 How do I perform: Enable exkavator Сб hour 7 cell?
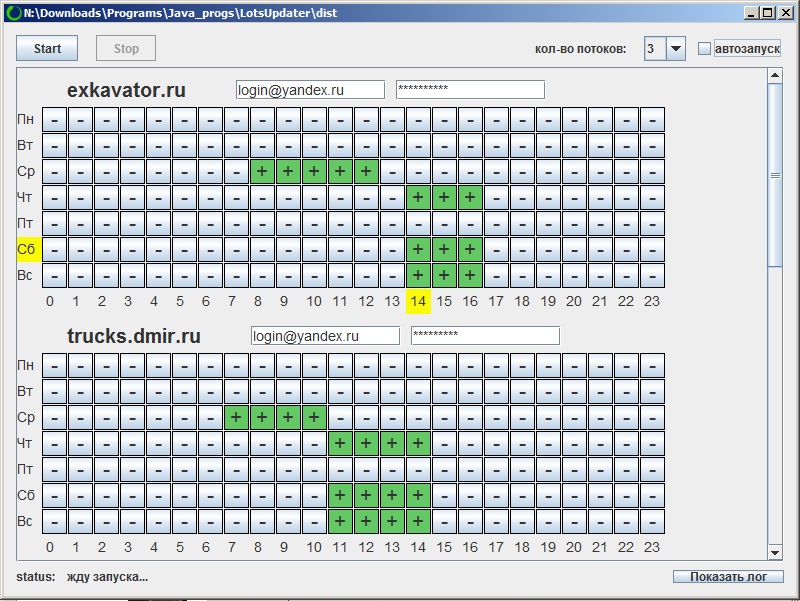click(x=236, y=249)
